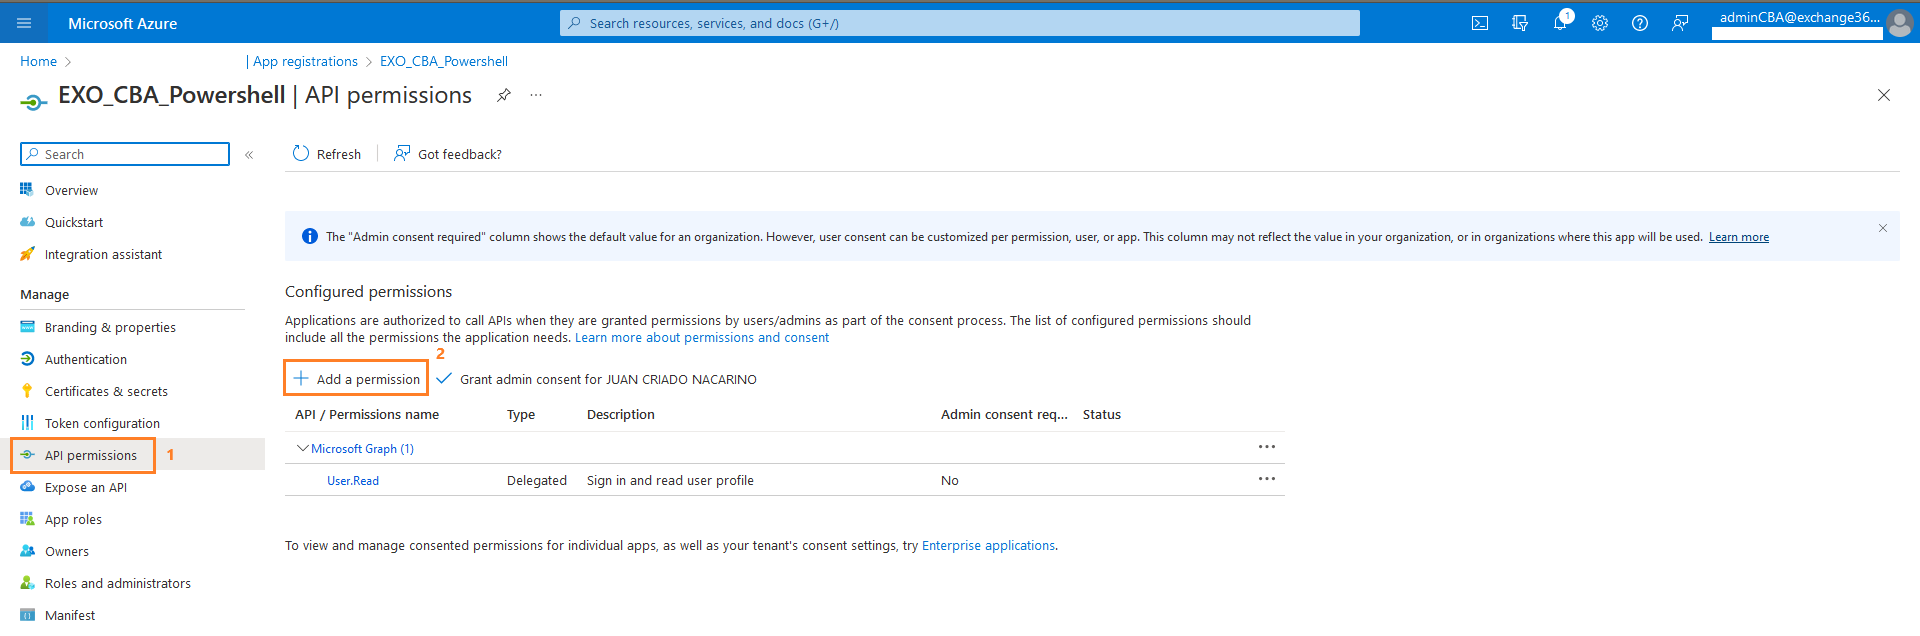The width and height of the screenshot is (1920, 636).
Task: Open the User.Read permission
Action: [x=353, y=481]
